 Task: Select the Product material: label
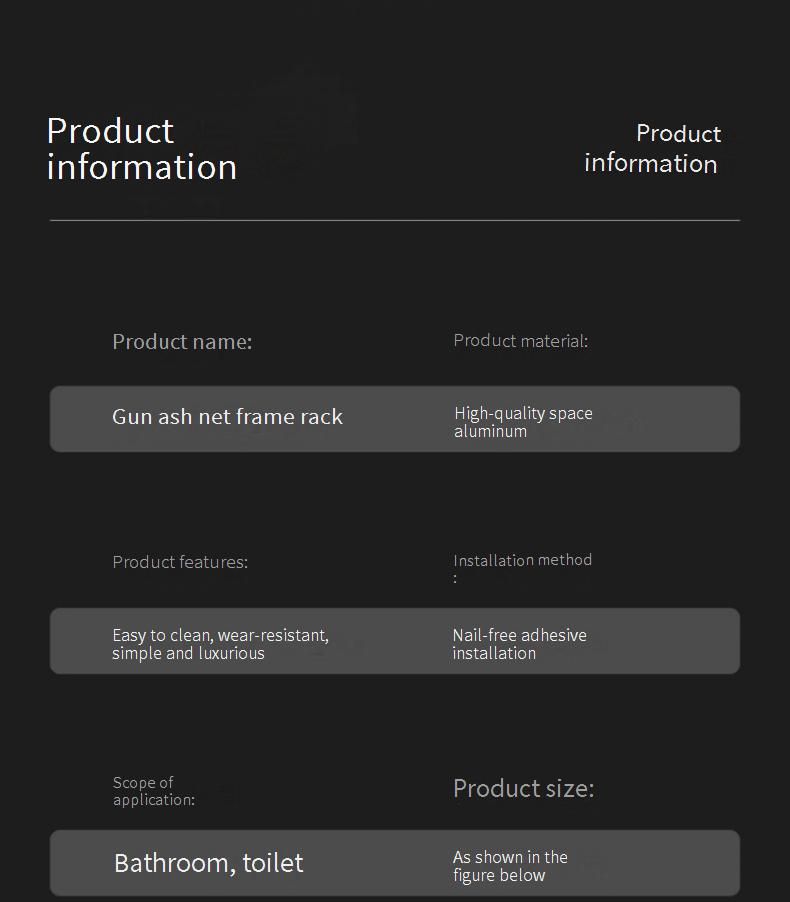(520, 341)
